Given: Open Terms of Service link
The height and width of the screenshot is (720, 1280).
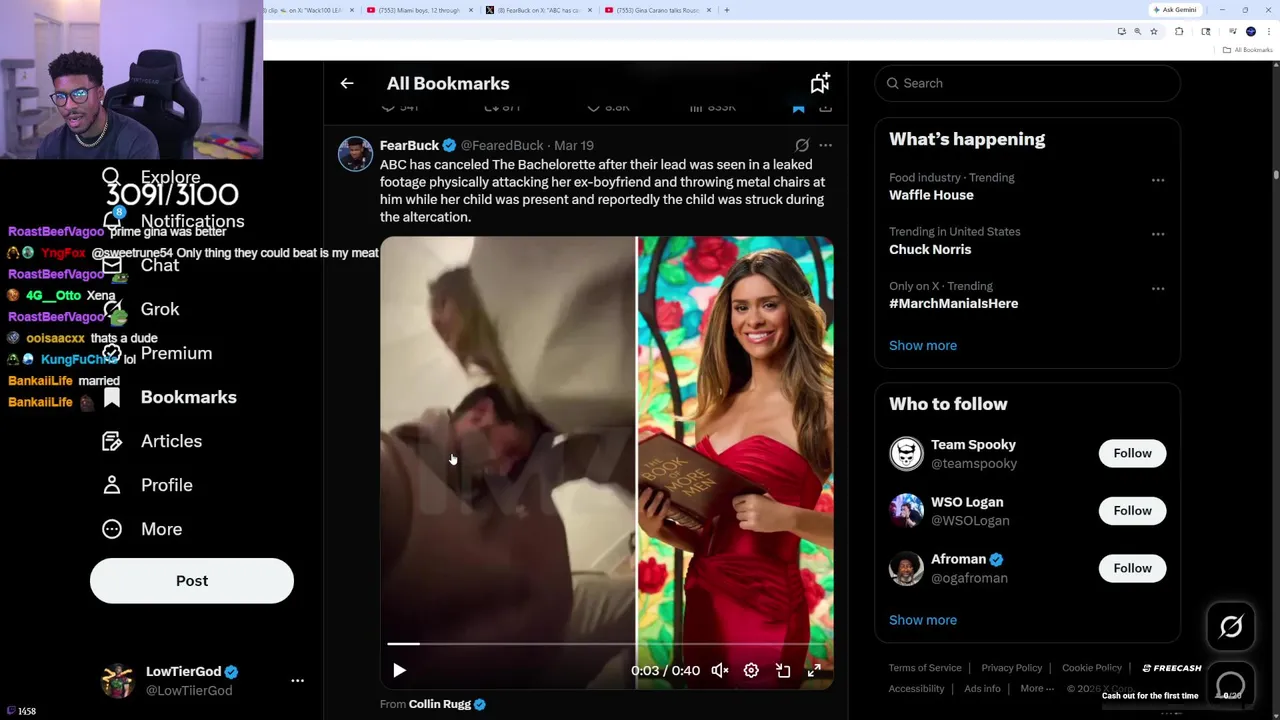Looking at the screenshot, I should coord(925,668).
